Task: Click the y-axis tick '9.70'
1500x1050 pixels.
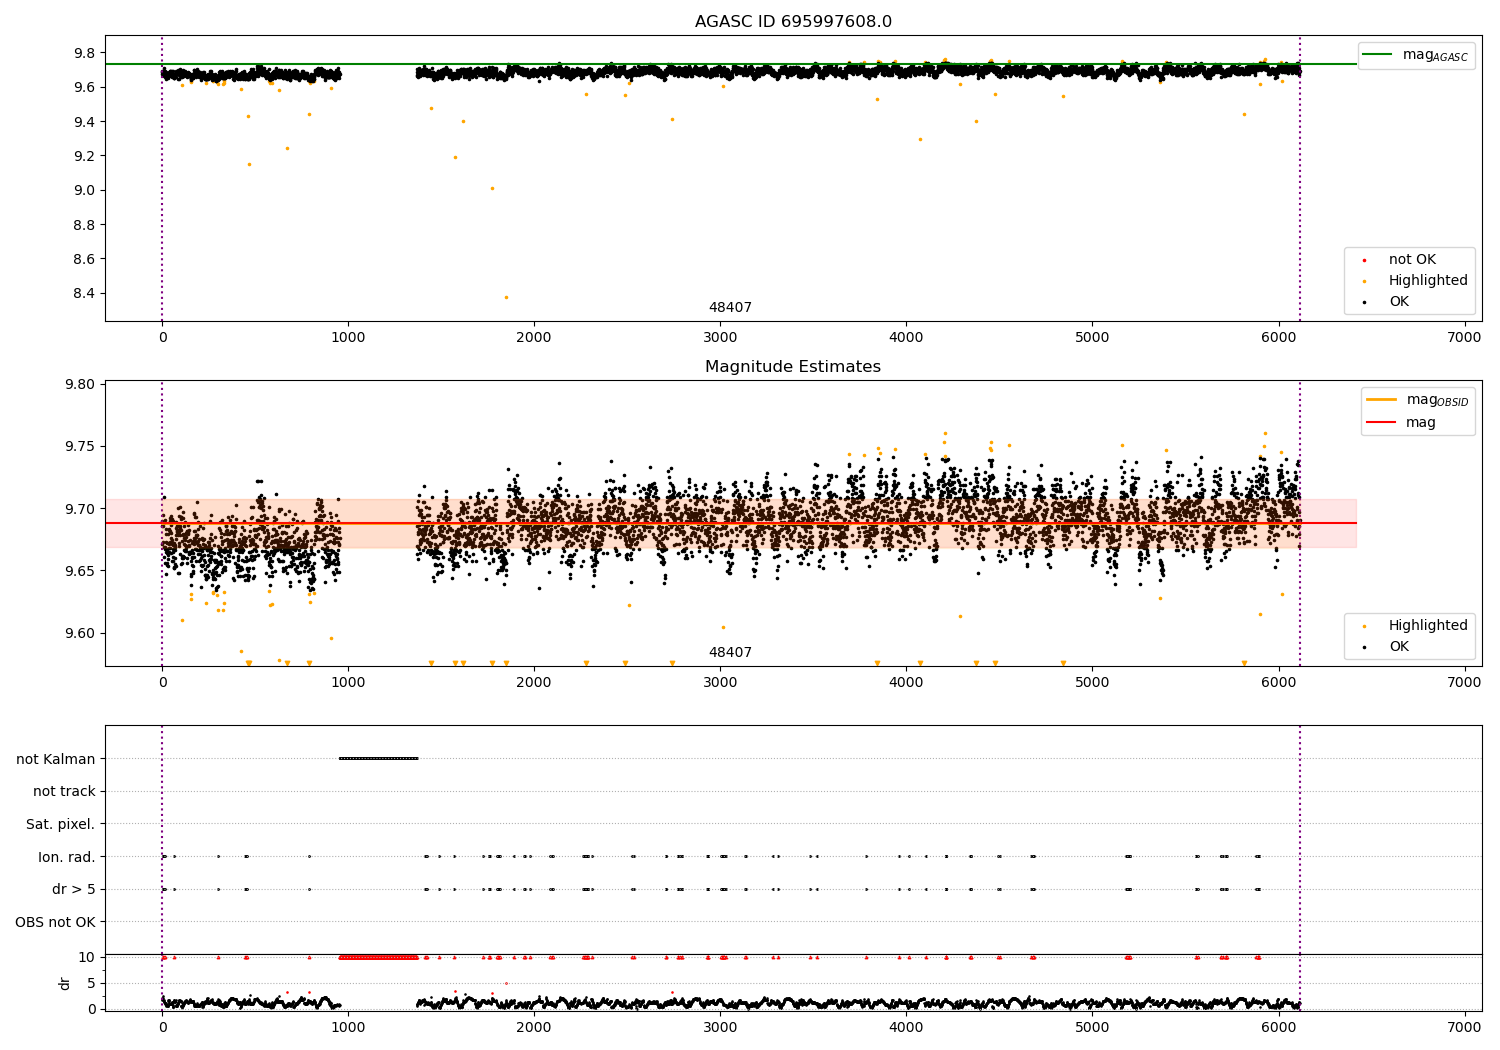Action: (80, 509)
